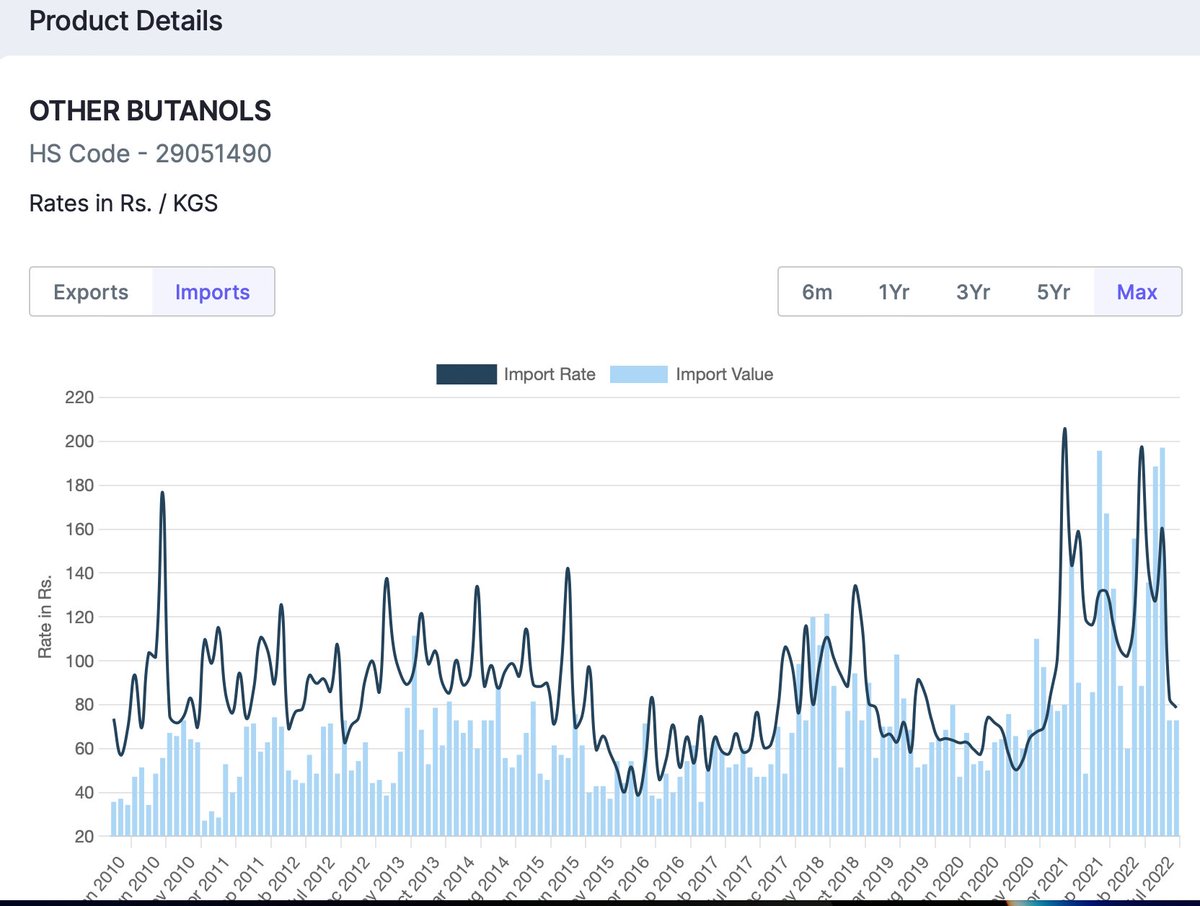The height and width of the screenshot is (906, 1200).
Task: Choose the 3Yr time range
Action: [x=973, y=292]
